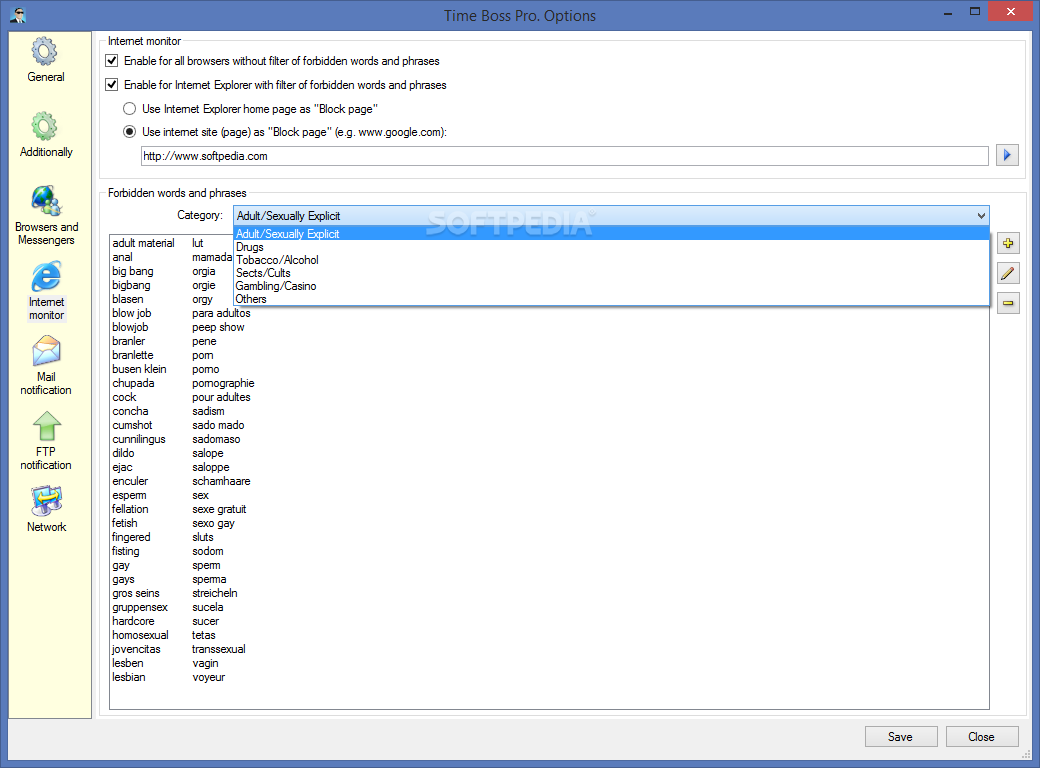Select 'peep show' in forbidden list
Image resolution: width=1040 pixels, height=768 pixels.
click(x=218, y=327)
